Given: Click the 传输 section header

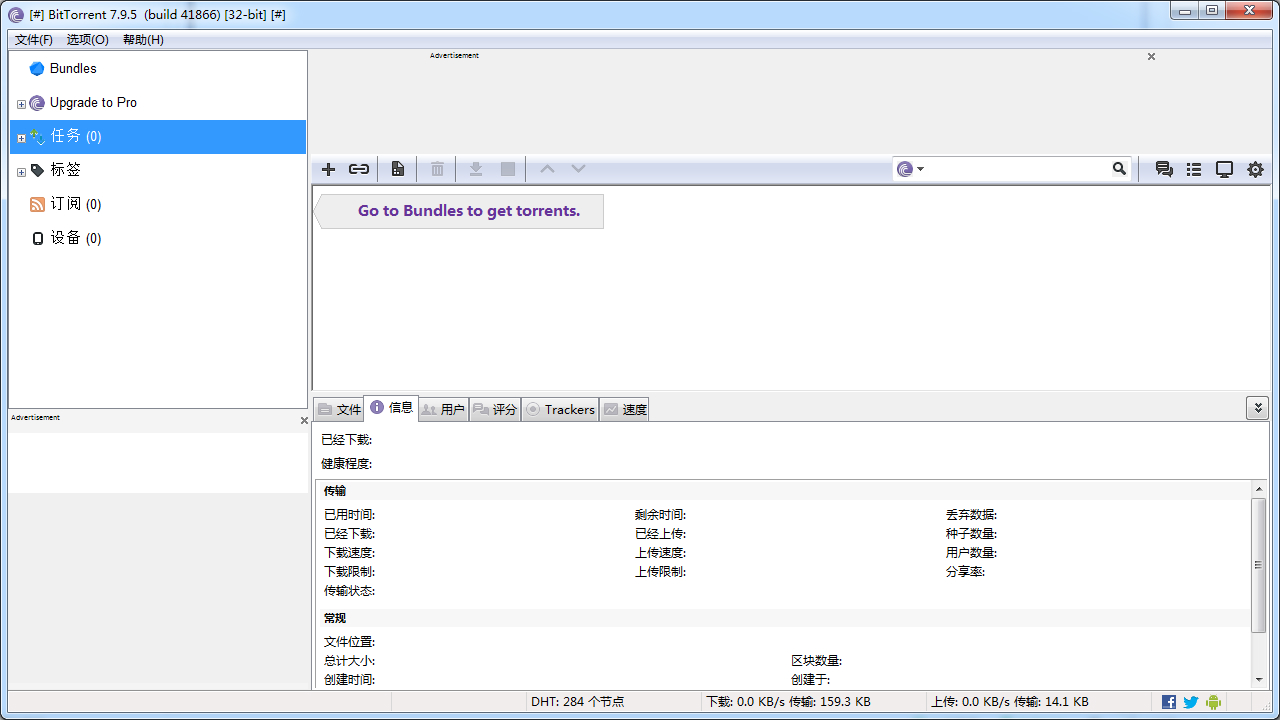Looking at the screenshot, I should pyautogui.click(x=335, y=491).
